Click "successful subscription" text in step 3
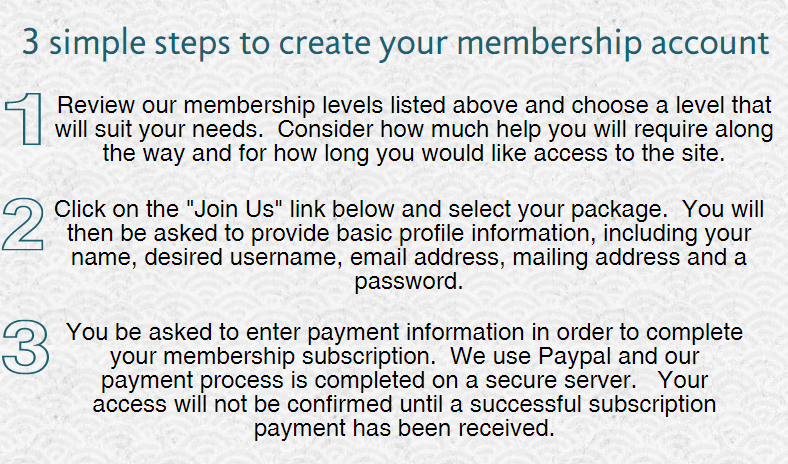Image resolution: width=788 pixels, height=464 pixels. tap(593, 405)
